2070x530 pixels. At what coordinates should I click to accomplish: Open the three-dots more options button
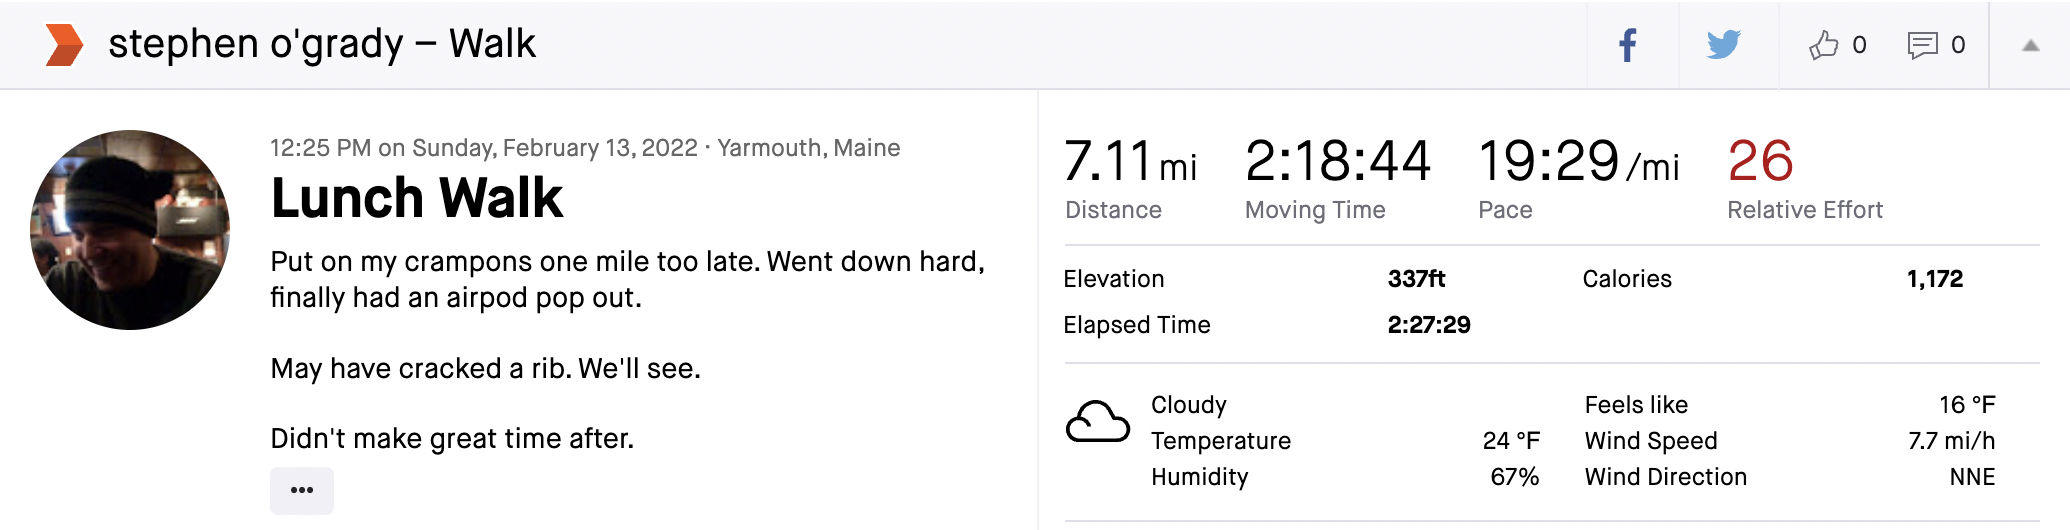pos(302,490)
